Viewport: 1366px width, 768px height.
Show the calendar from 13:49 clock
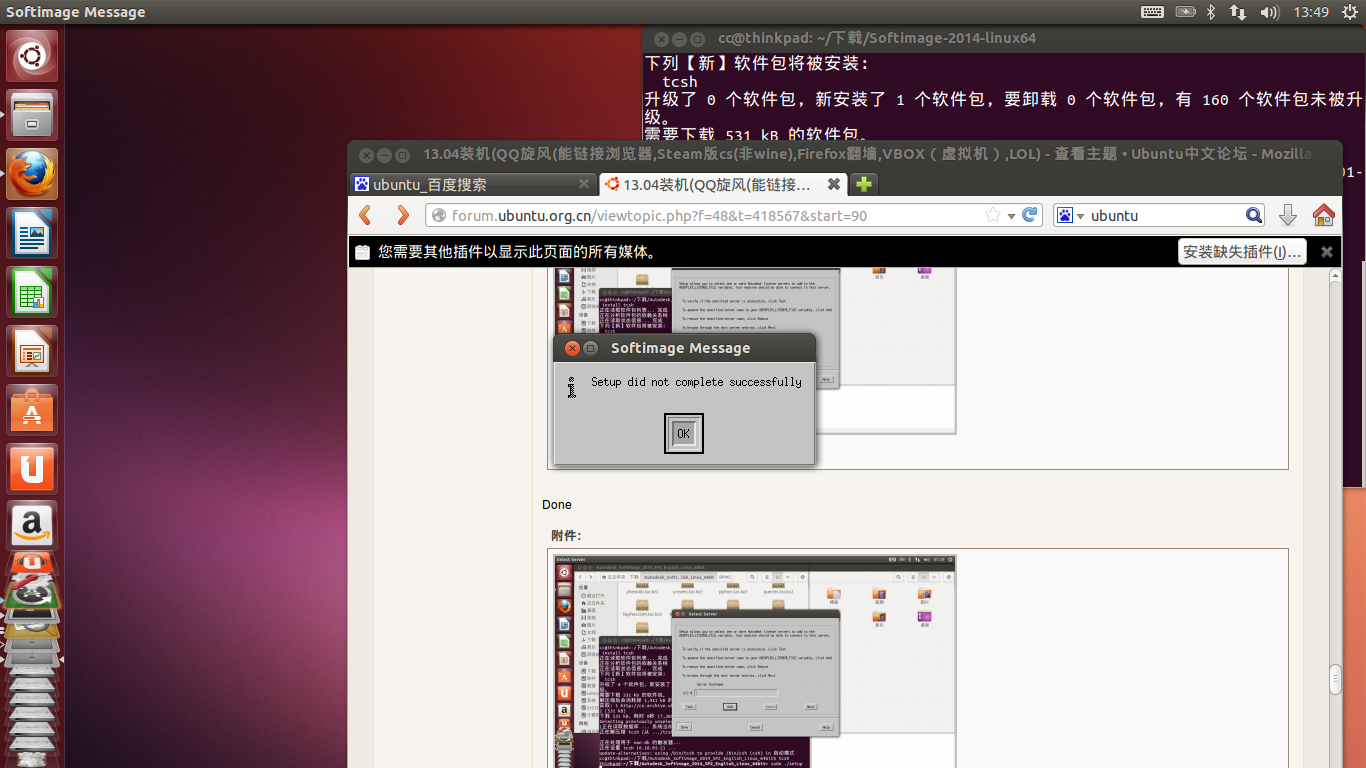tap(1310, 12)
